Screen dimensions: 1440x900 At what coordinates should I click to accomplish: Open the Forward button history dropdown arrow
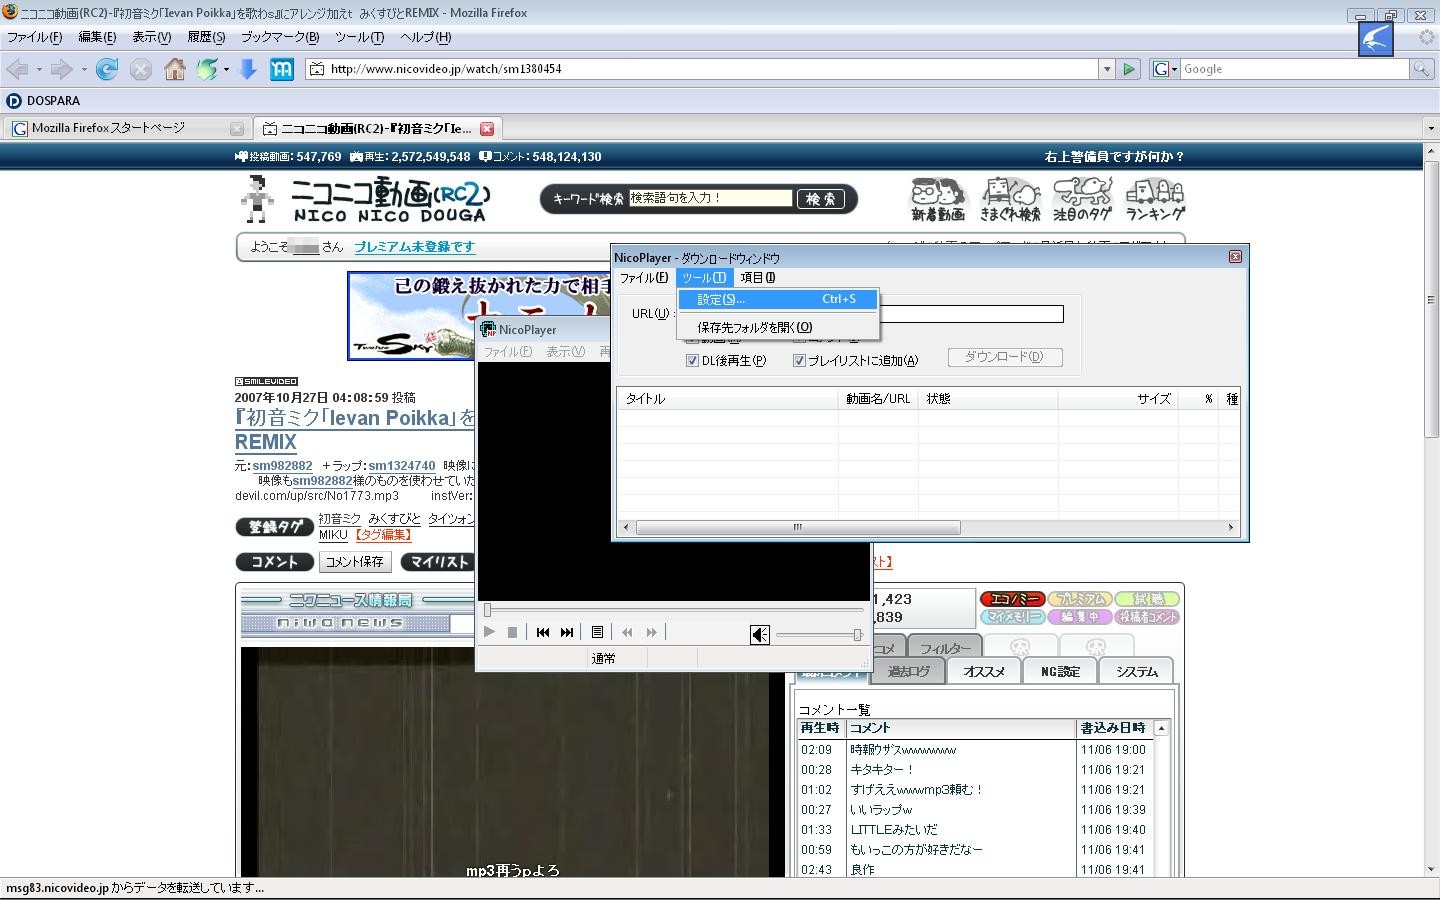84,69
